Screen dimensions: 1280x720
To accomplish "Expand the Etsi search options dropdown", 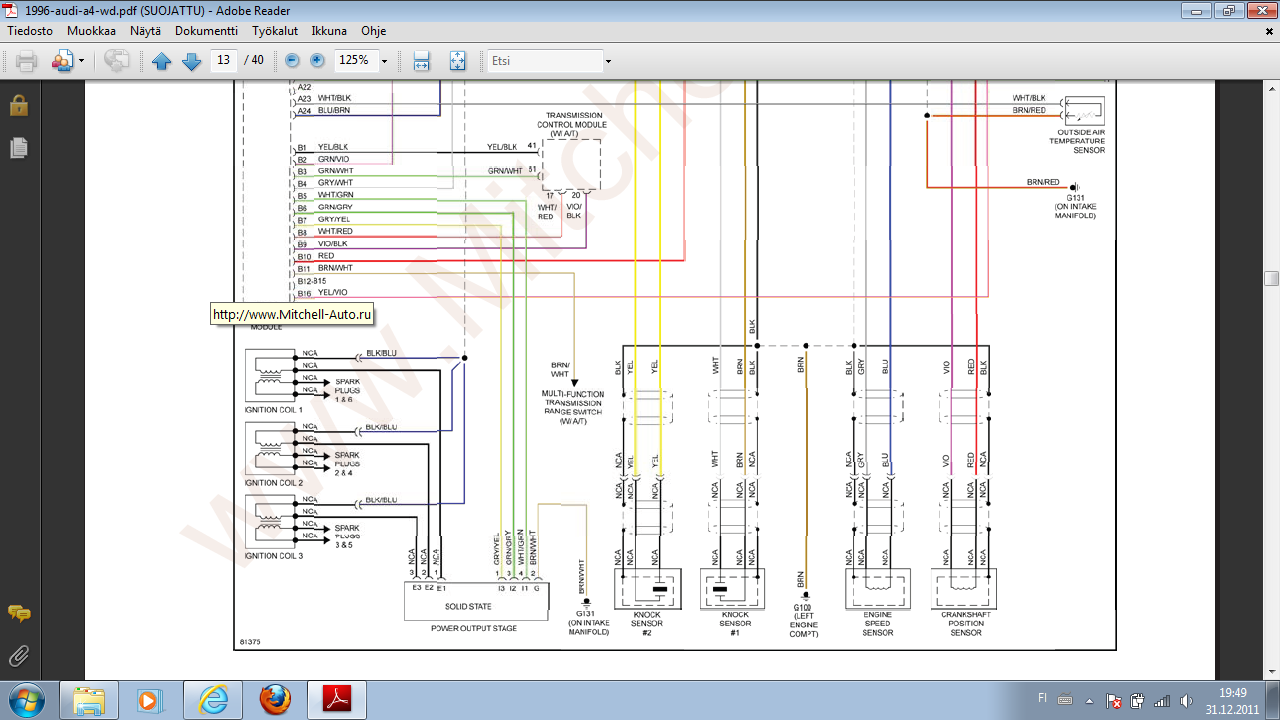I will tap(607, 61).
